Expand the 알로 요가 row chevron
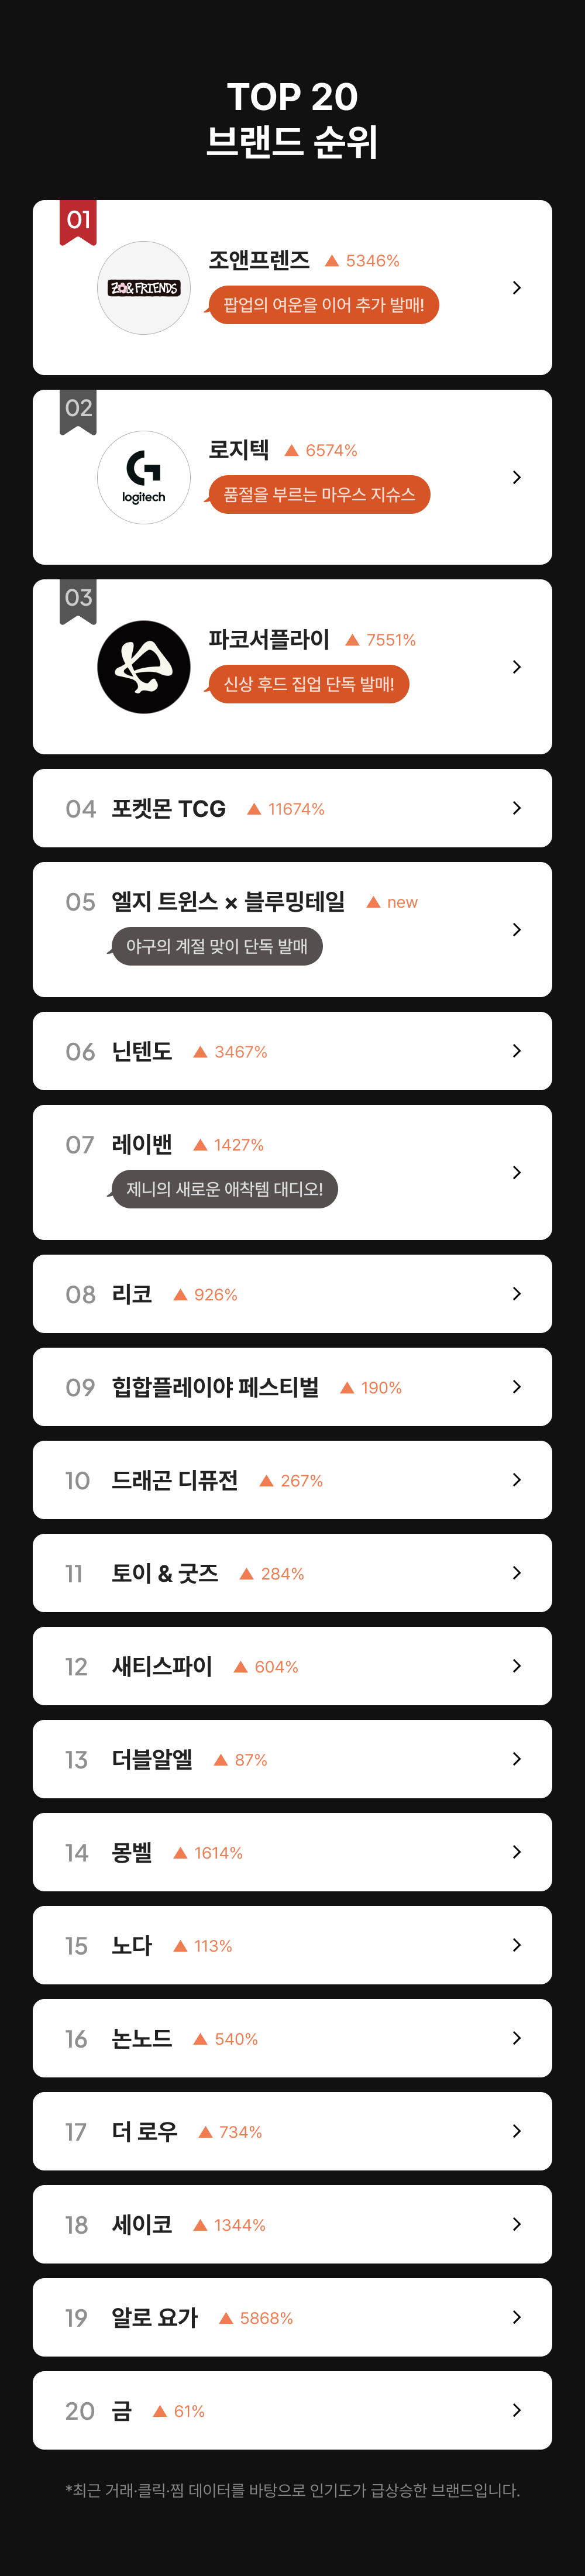Viewport: 585px width, 2576px height. click(x=516, y=2317)
